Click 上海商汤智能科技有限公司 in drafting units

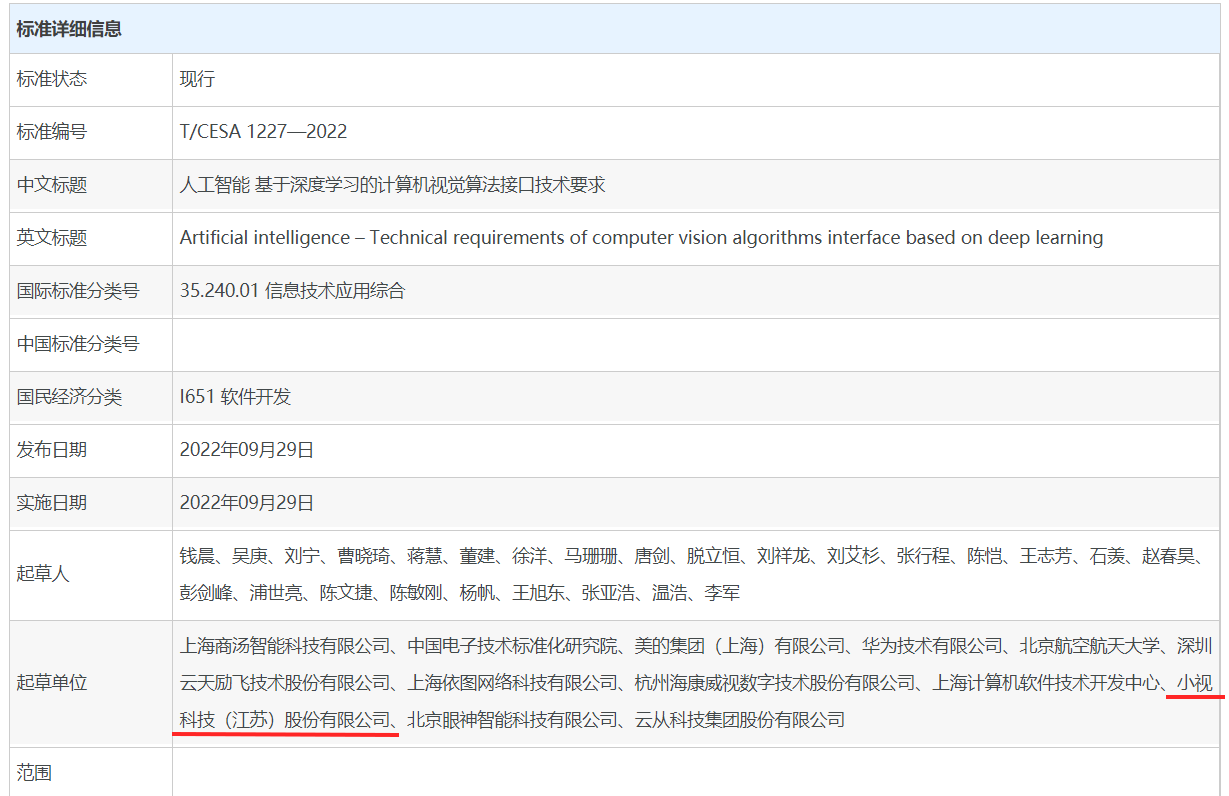point(284,646)
